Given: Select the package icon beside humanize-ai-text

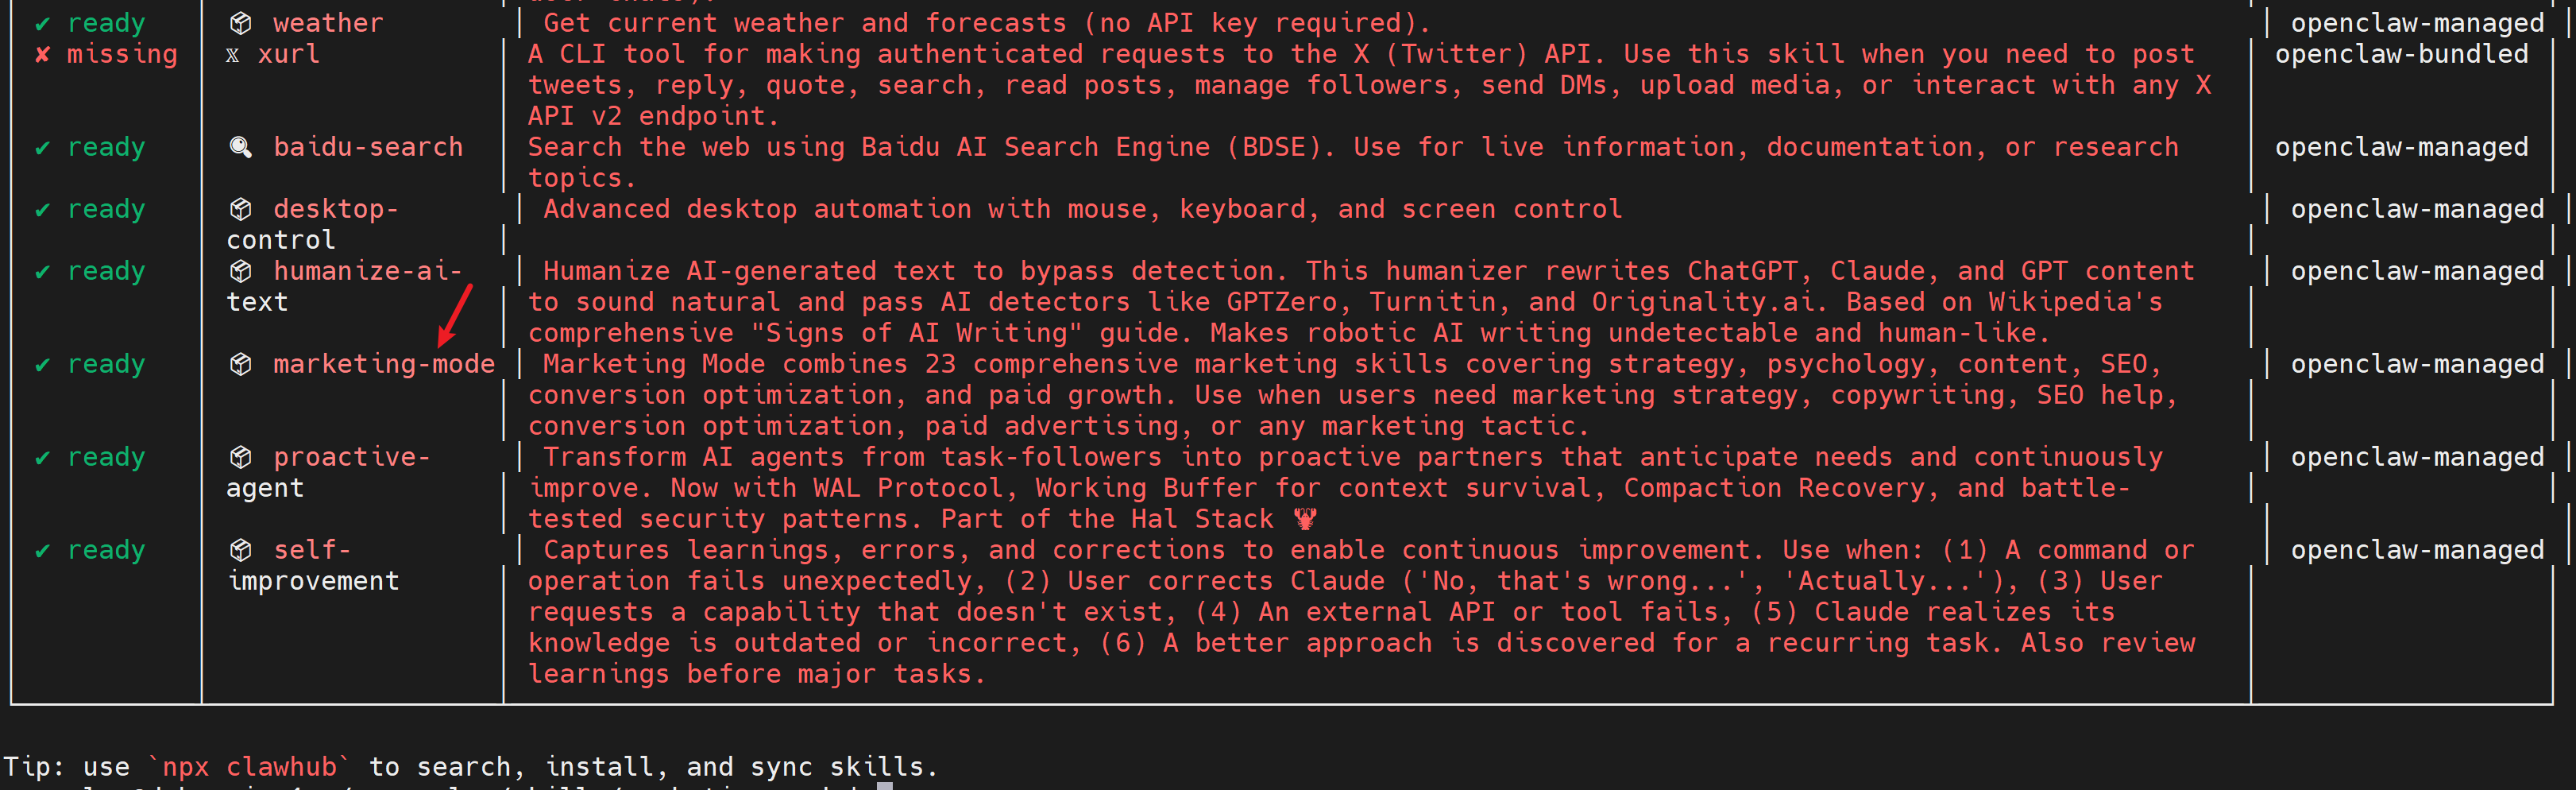Looking at the screenshot, I should tap(240, 271).
